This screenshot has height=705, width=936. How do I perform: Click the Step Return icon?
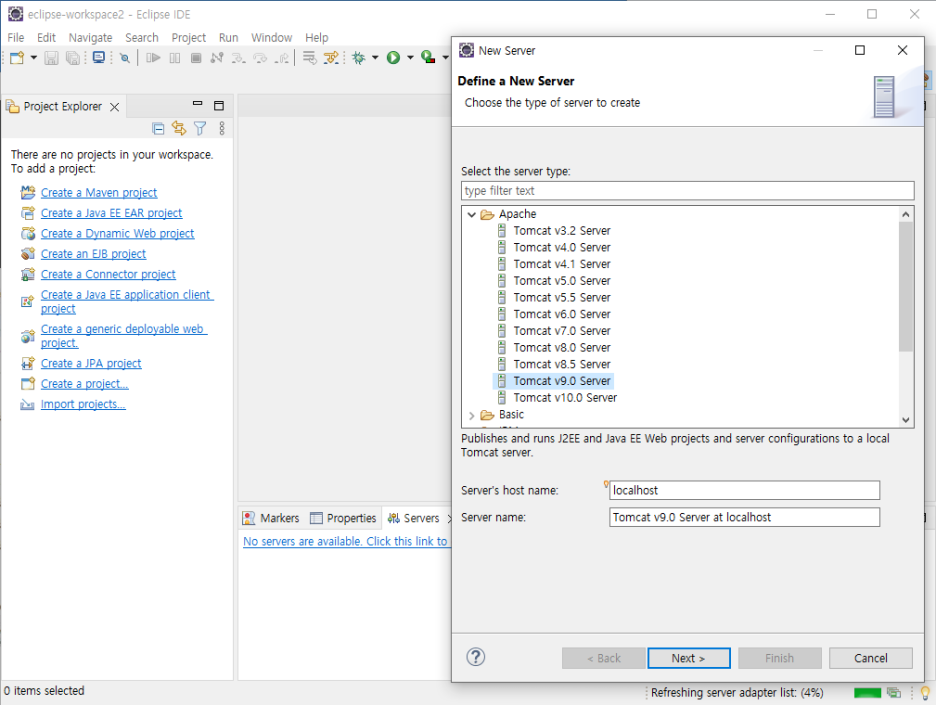(x=282, y=58)
